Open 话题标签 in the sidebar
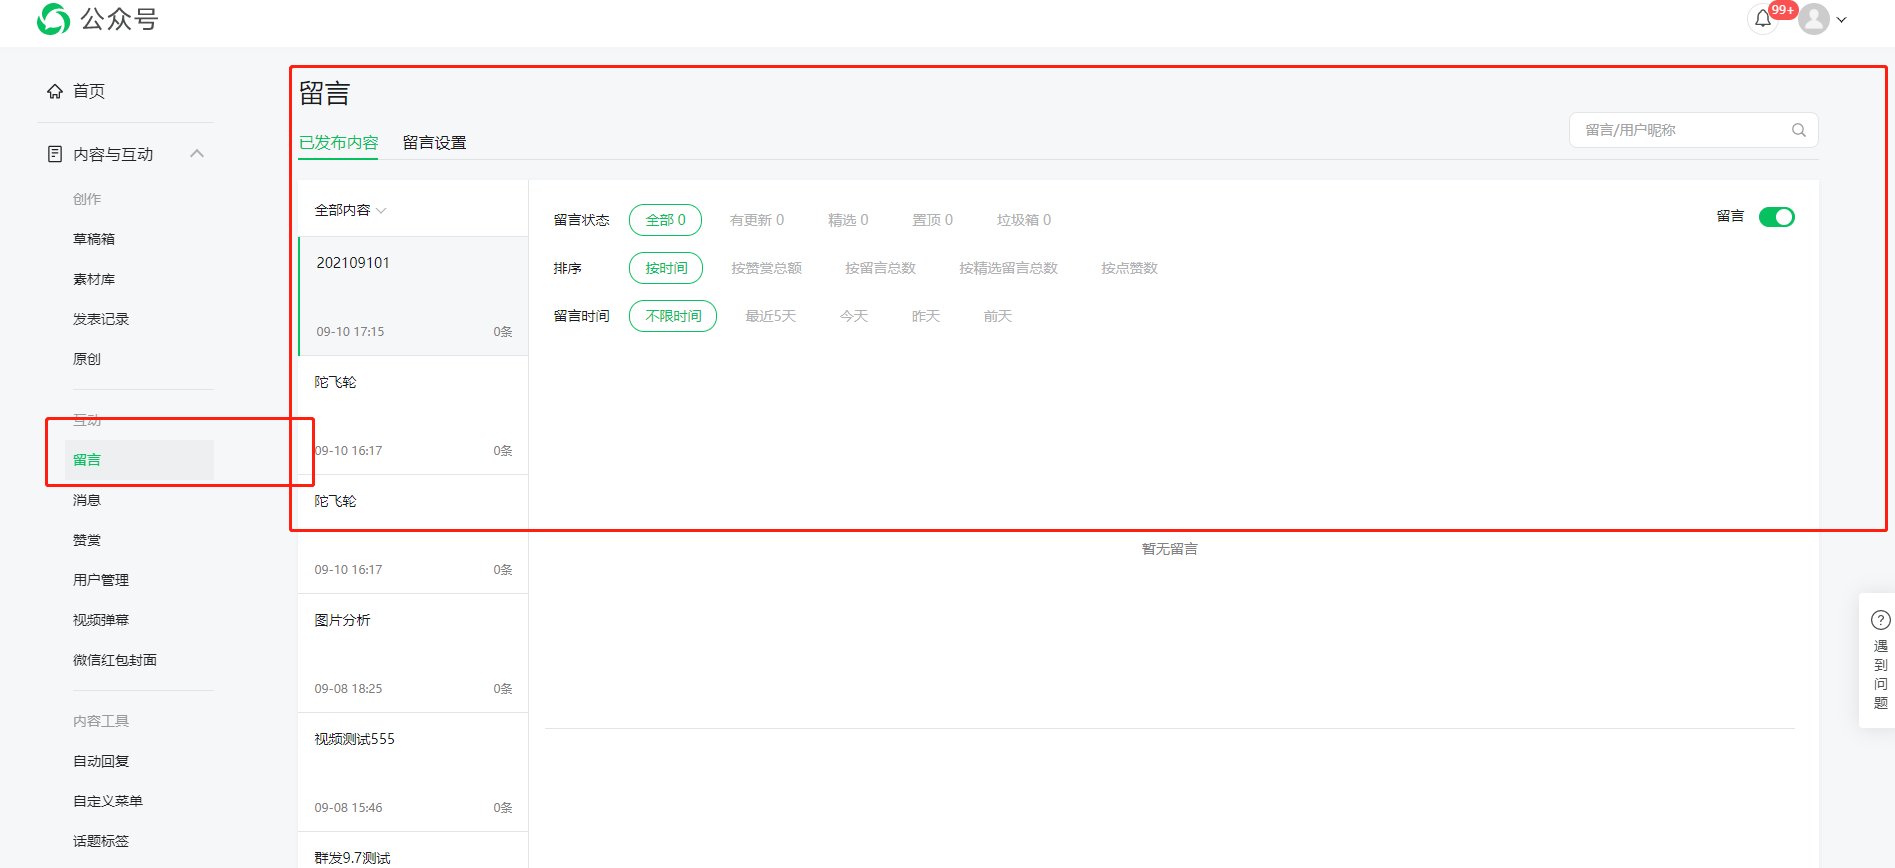Viewport: 1895px width, 868px height. click(101, 841)
